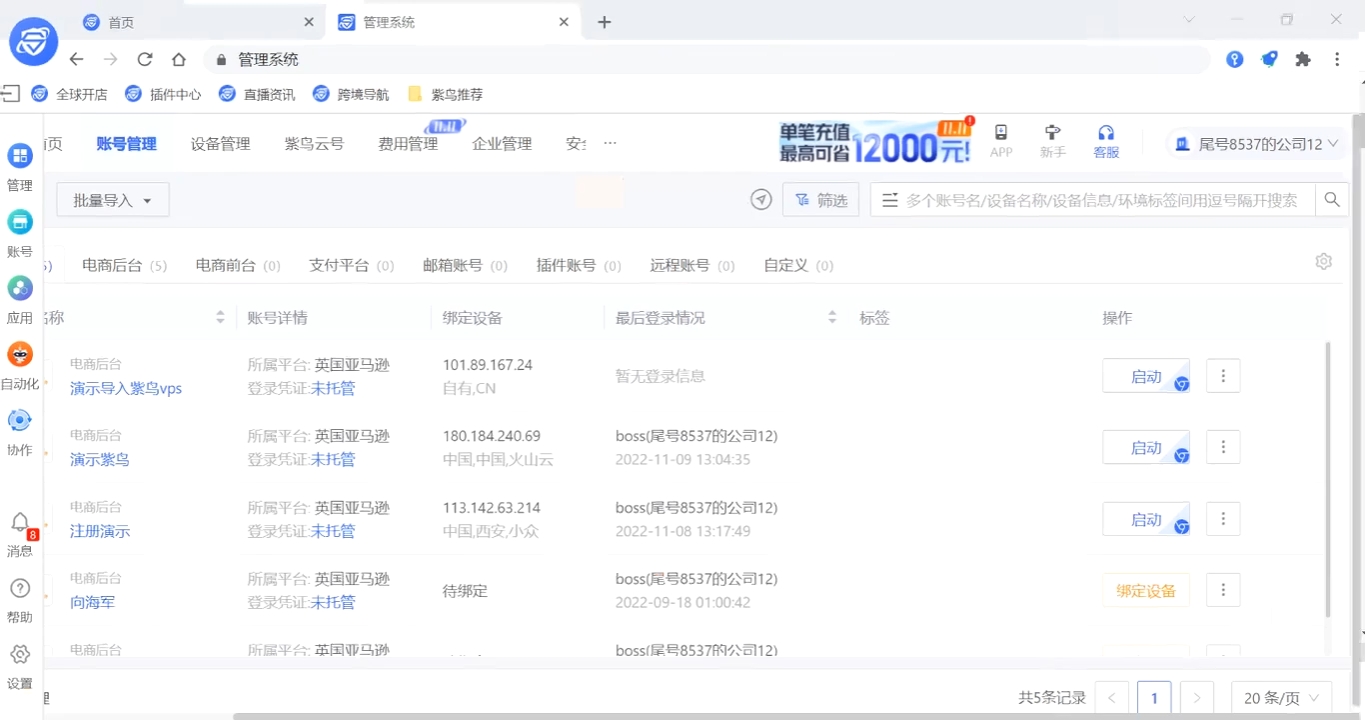Click the search magnifier icon
1365x720 pixels.
coord(1332,200)
